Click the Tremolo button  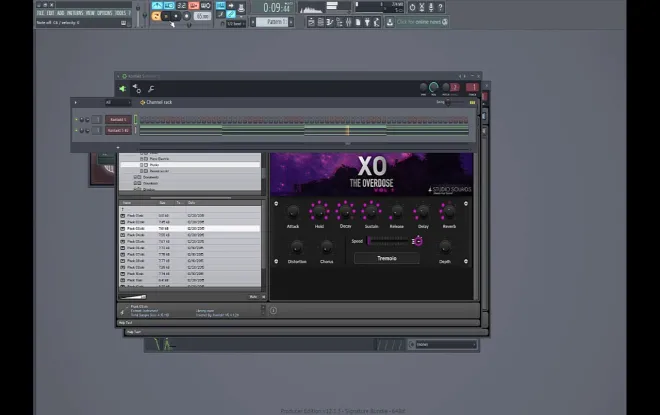[387, 258]
